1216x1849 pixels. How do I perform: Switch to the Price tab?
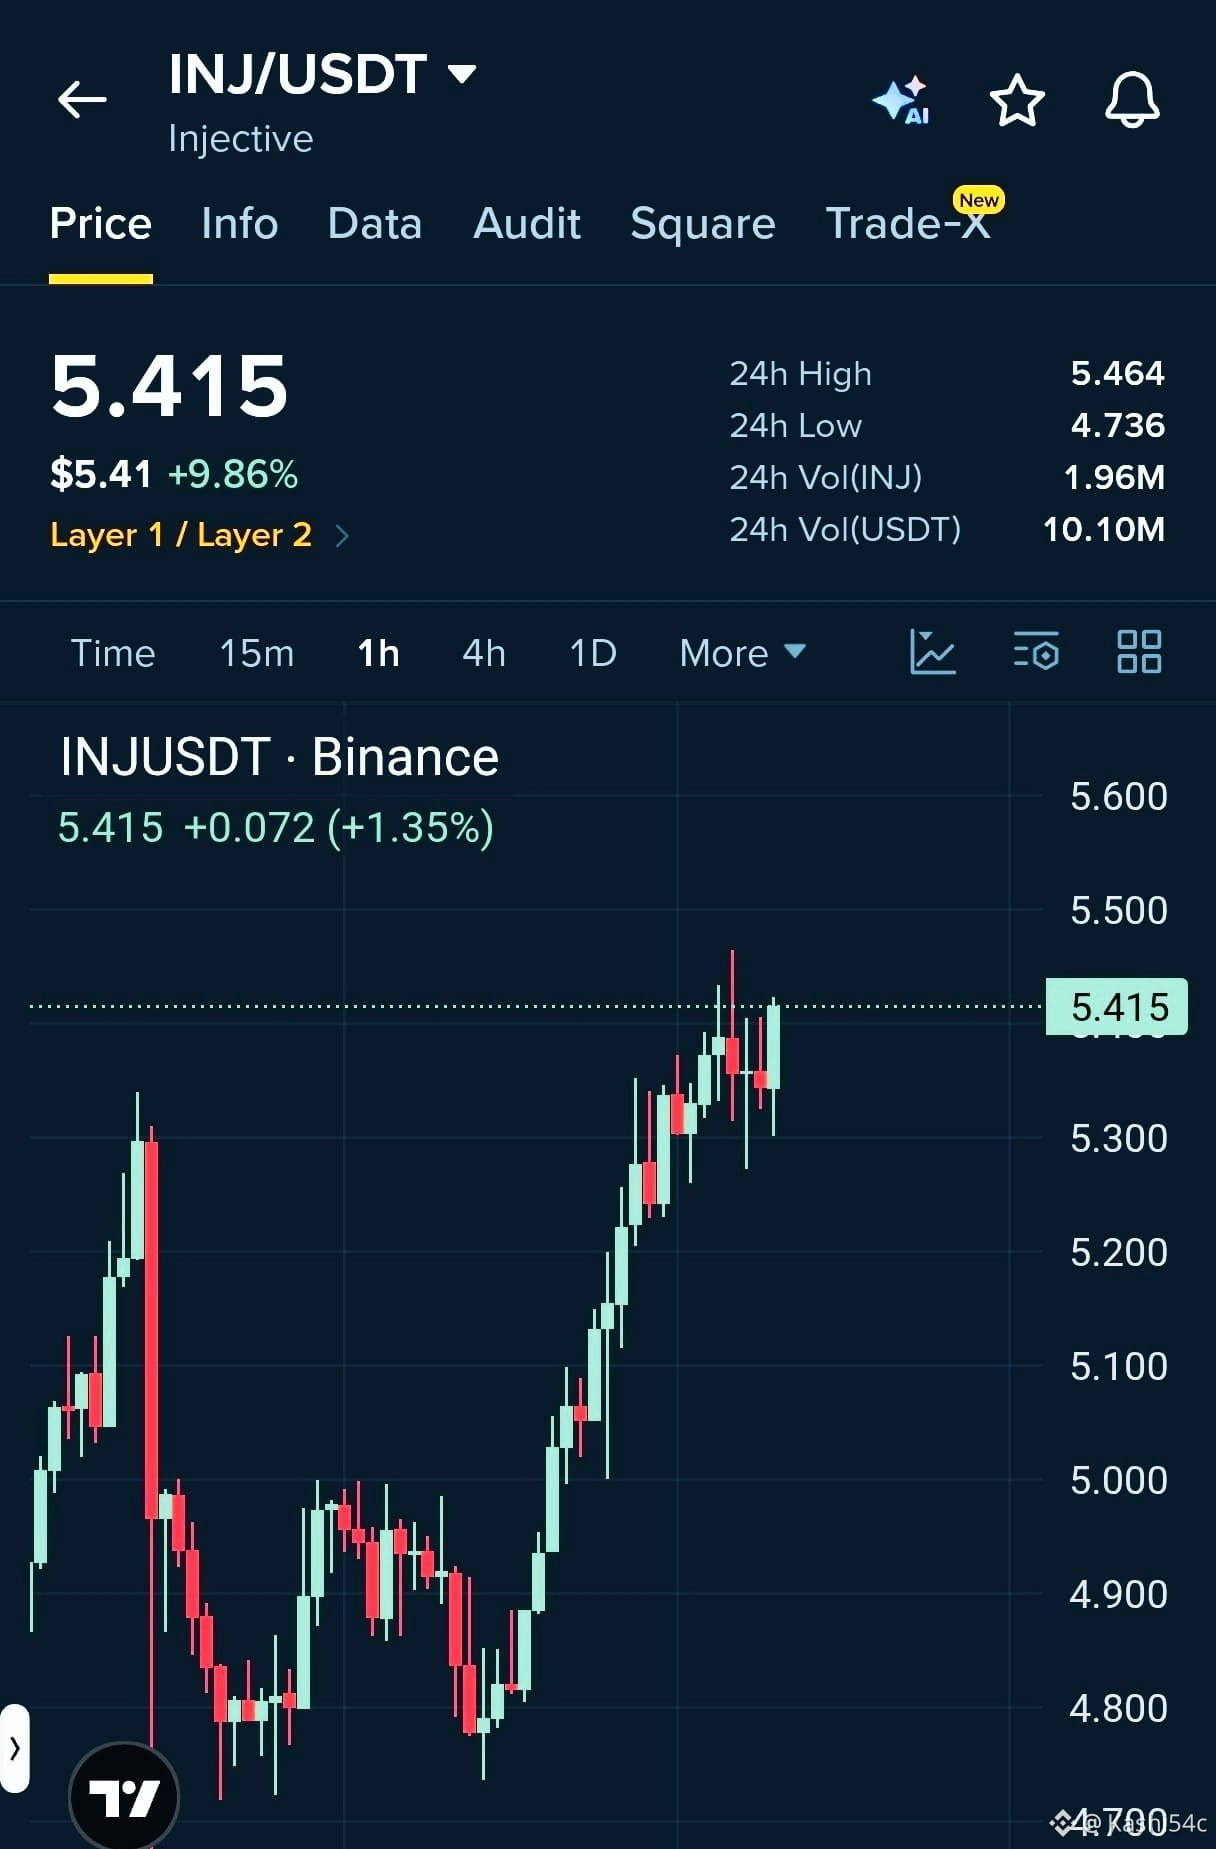[100, 223]
